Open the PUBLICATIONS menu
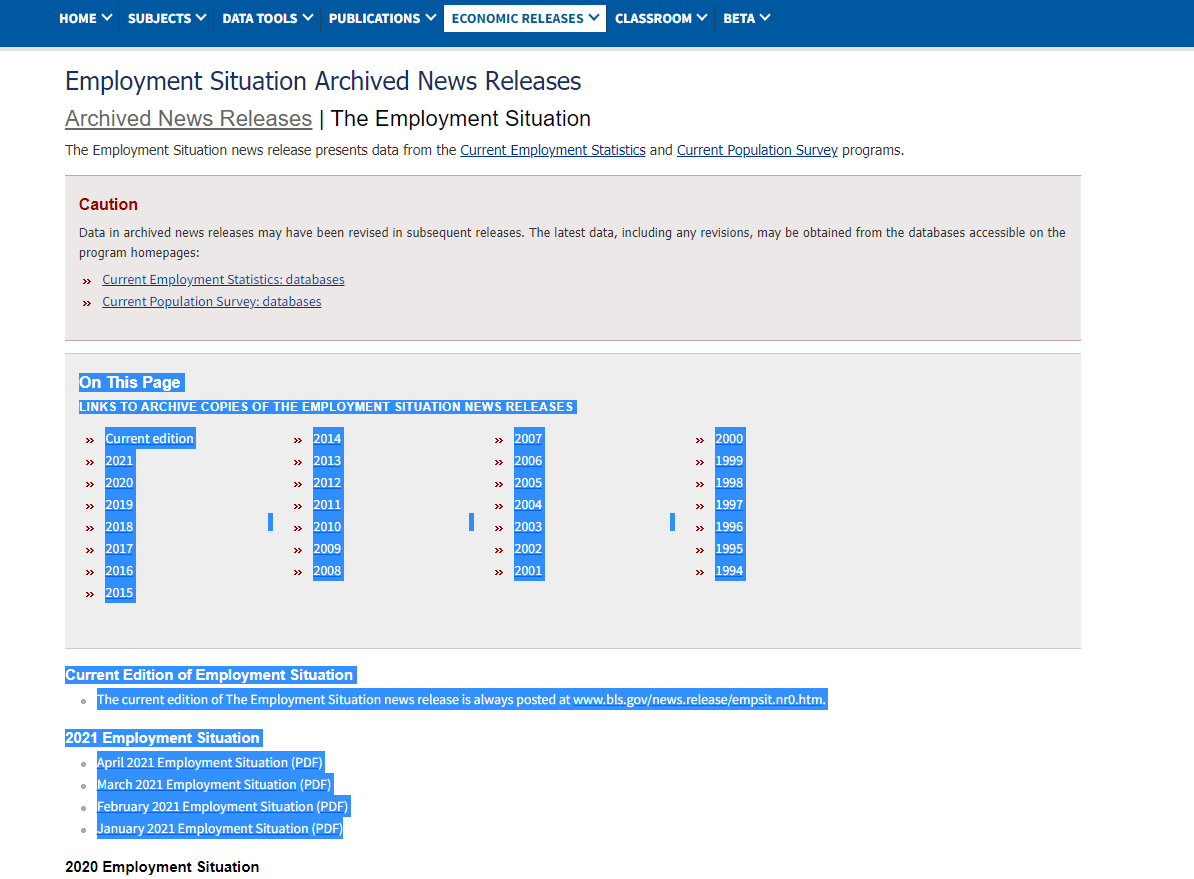The width and height of the screenshot is (1194, 879). 382,18
